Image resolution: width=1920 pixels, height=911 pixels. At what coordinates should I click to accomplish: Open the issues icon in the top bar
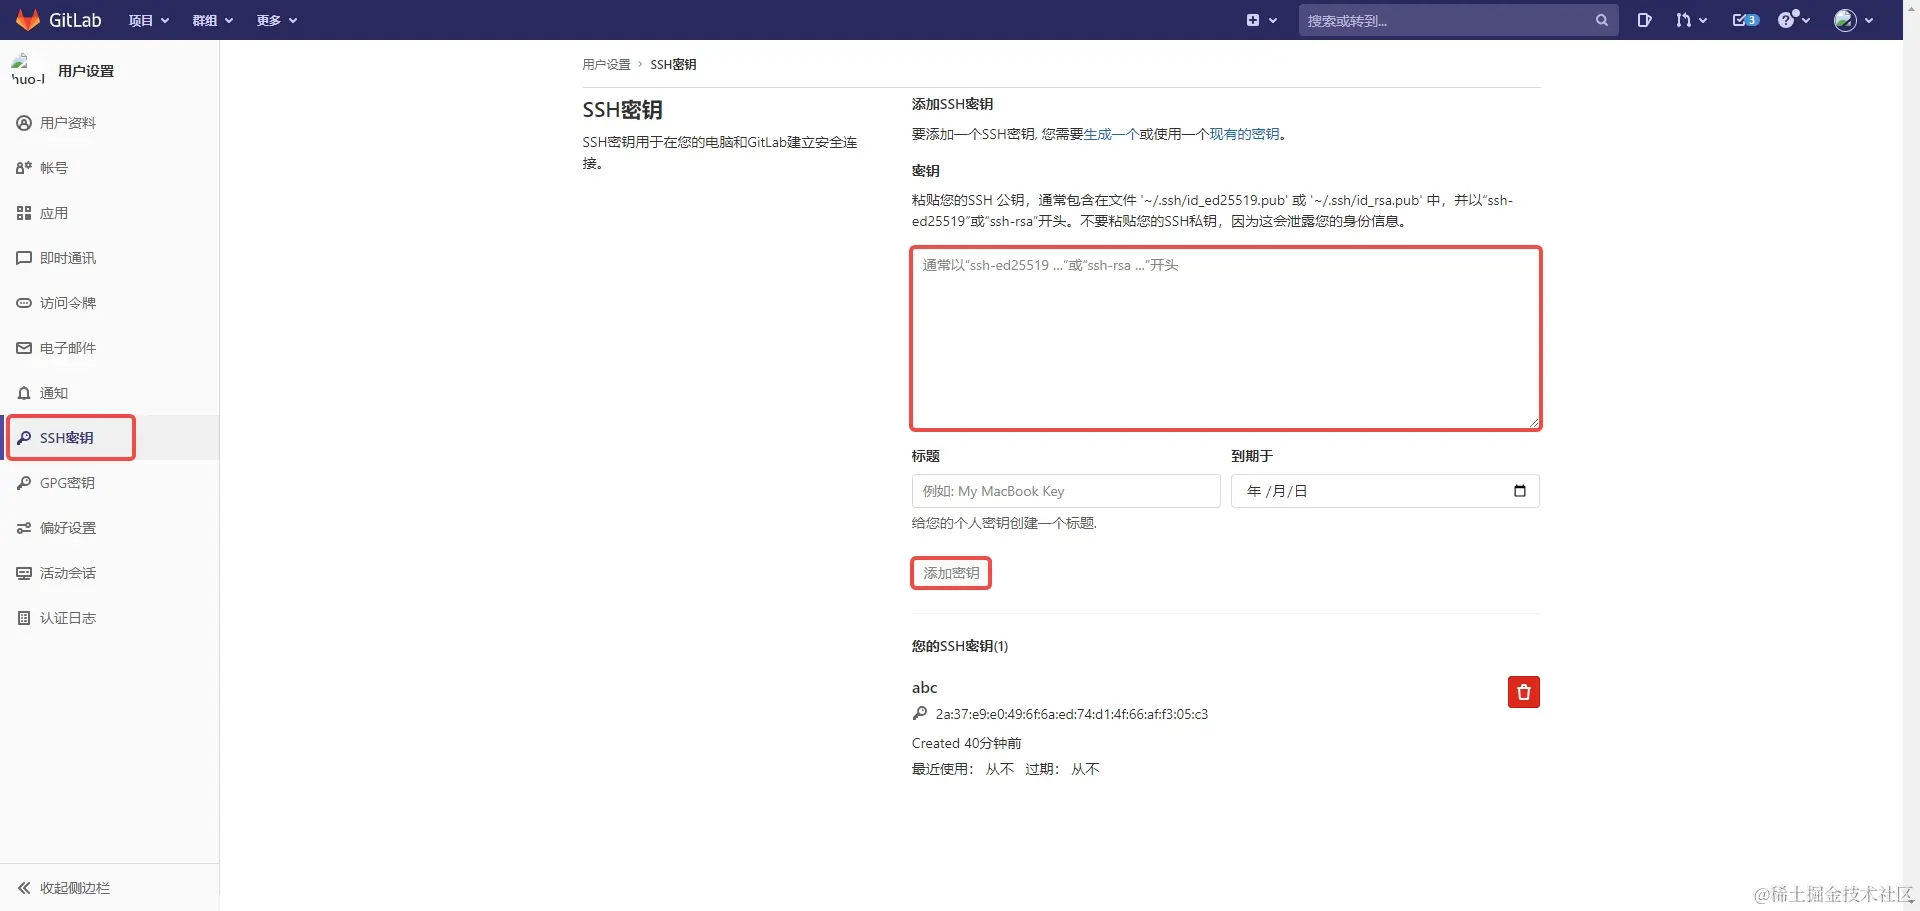click(x=1644, y=20)
